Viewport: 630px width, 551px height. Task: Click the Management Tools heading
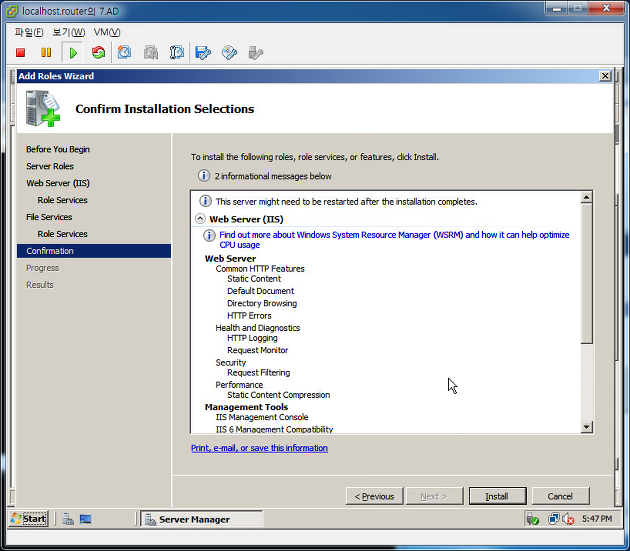[246, 407]
